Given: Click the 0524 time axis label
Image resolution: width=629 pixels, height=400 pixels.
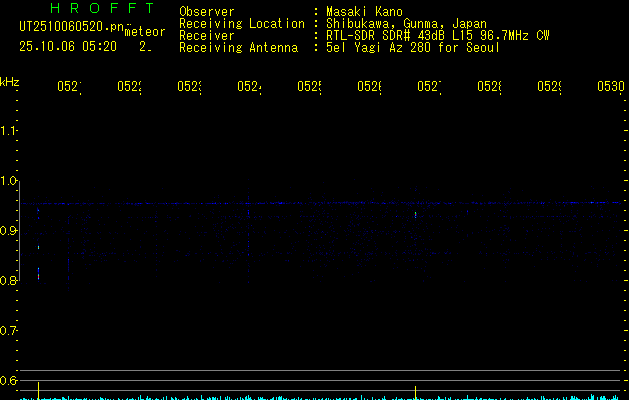Looking at the screenshot, I should coord(249,86).
